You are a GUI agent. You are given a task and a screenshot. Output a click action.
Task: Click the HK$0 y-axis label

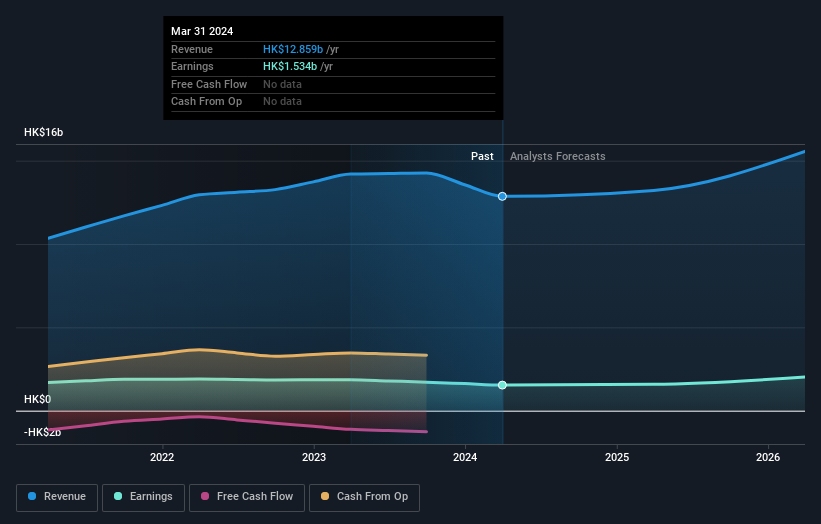[38, 399]
